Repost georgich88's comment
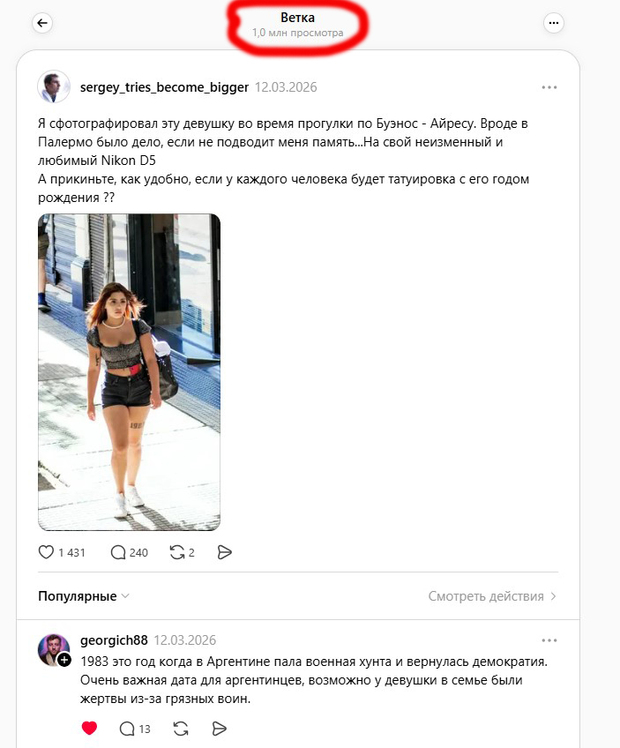Image resolution: width=620 pixels, height=748 pixels. point(180,728)
